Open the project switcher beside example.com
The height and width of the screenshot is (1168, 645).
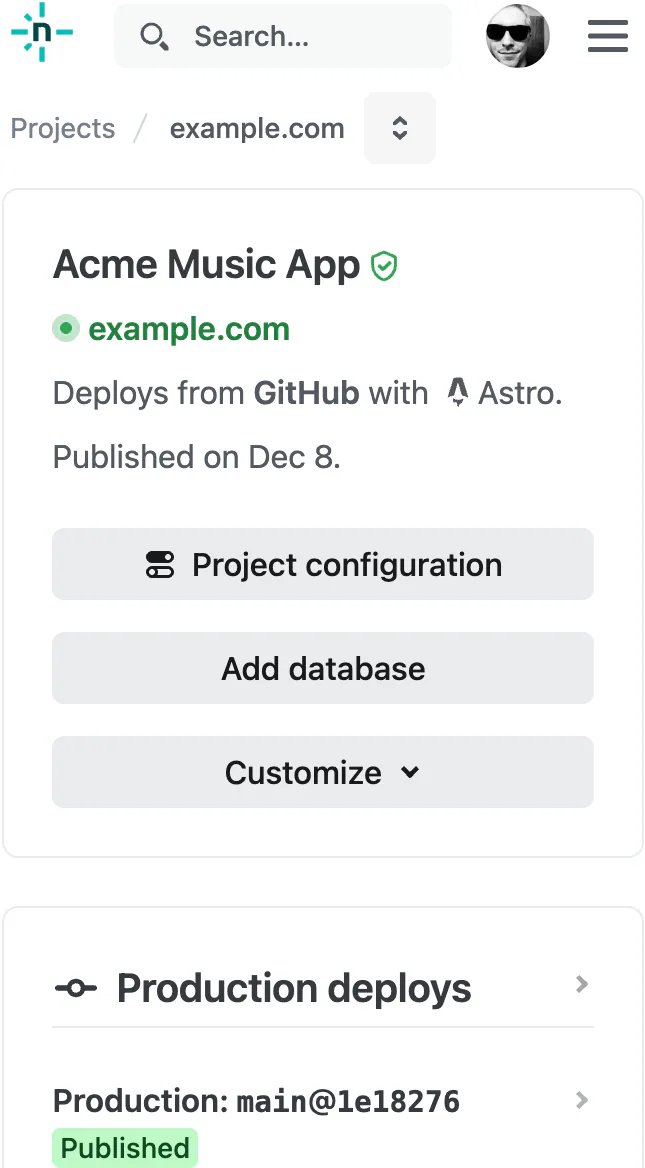coord(399,128)
